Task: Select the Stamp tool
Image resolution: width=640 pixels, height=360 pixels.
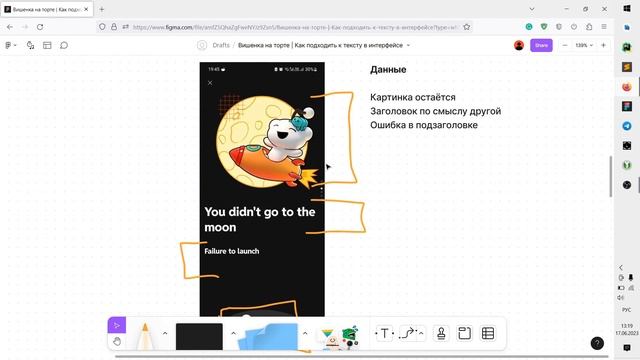Action: 441,333
